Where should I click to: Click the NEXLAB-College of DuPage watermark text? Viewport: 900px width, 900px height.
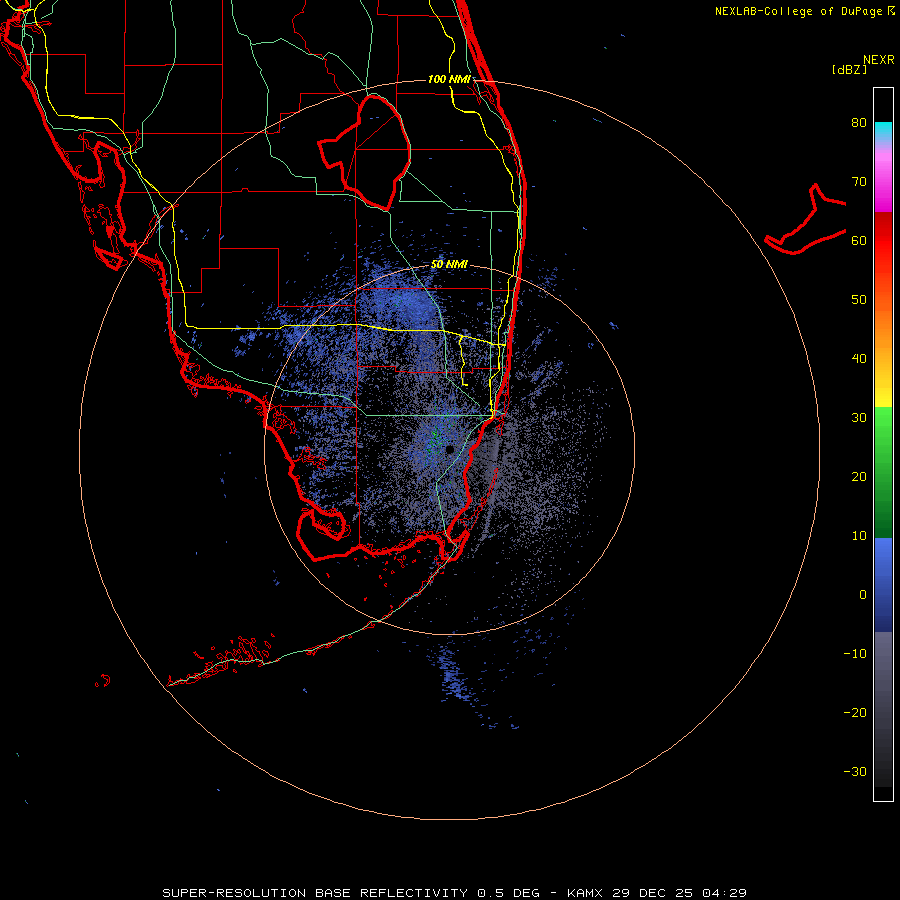805,11
